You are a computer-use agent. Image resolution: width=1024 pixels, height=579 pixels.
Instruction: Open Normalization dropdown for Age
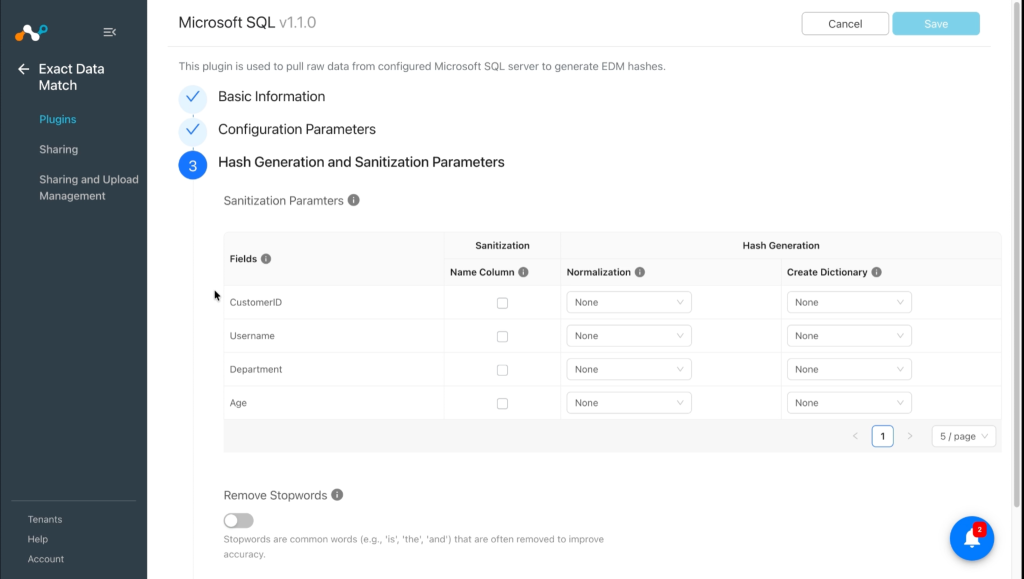tap(629, 403)
